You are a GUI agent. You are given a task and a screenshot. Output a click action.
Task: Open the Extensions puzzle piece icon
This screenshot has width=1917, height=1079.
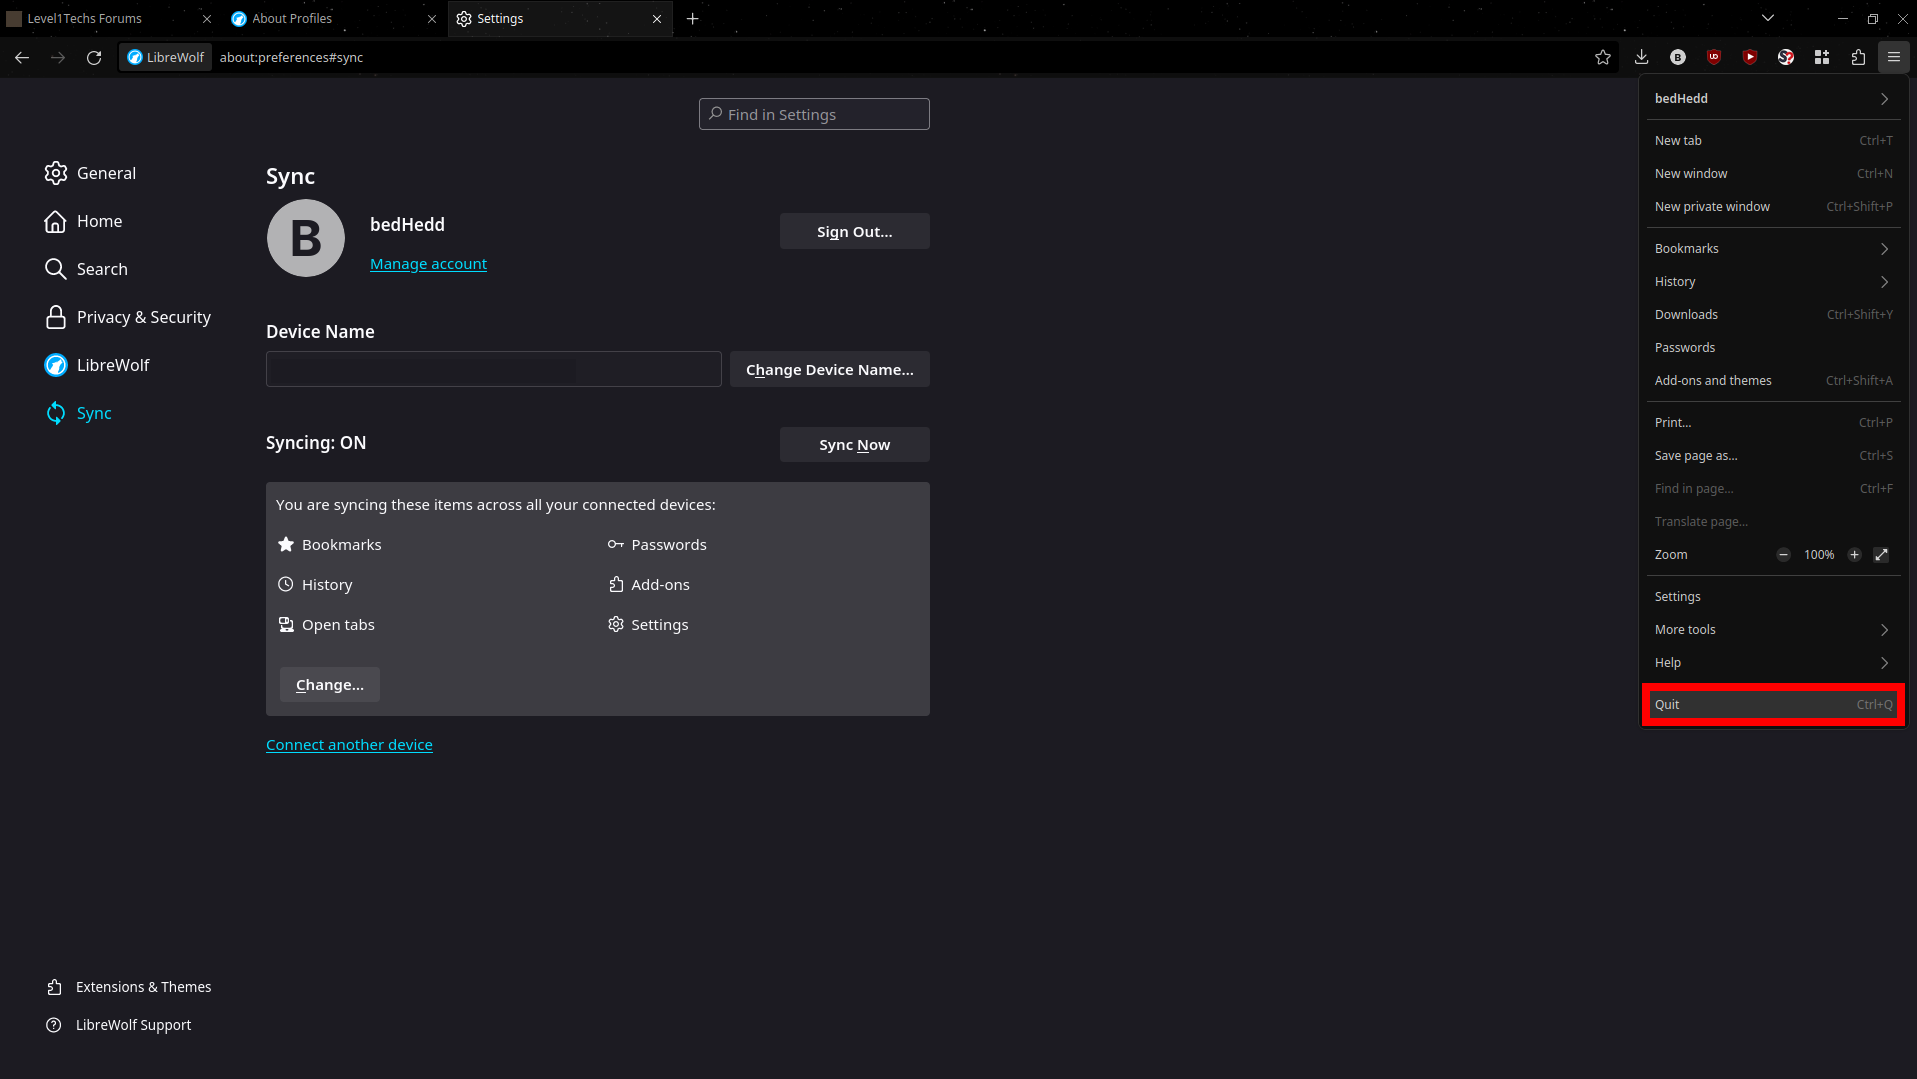pos(1858,58)
